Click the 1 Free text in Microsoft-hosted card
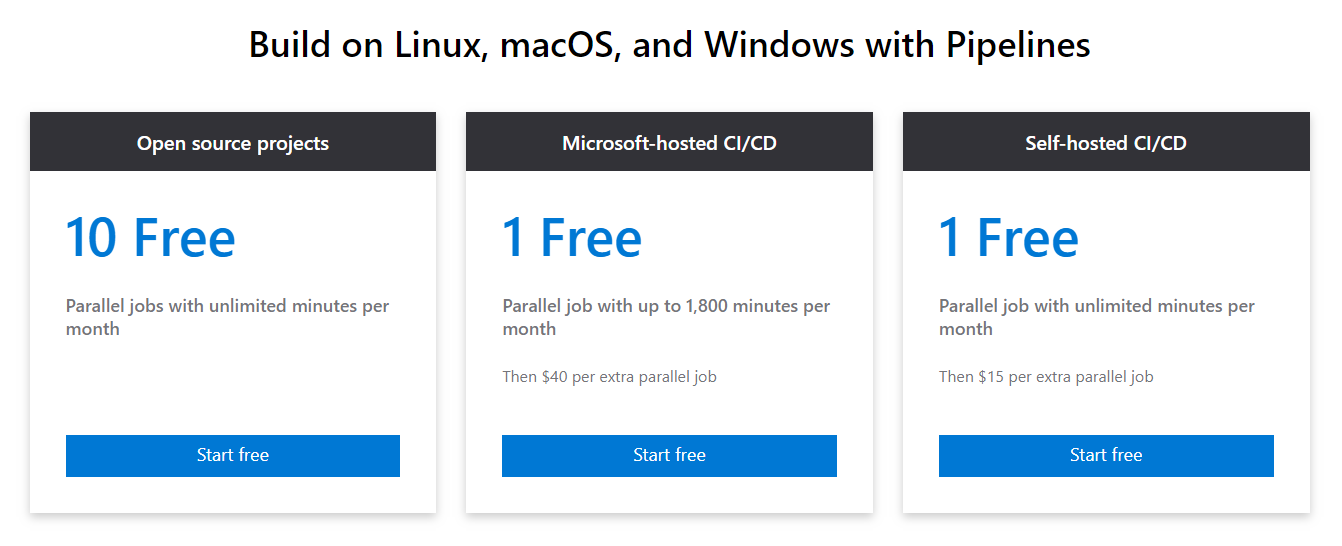Image resolution: width=1342 pixels, height=546 pixels. point(572,238)
